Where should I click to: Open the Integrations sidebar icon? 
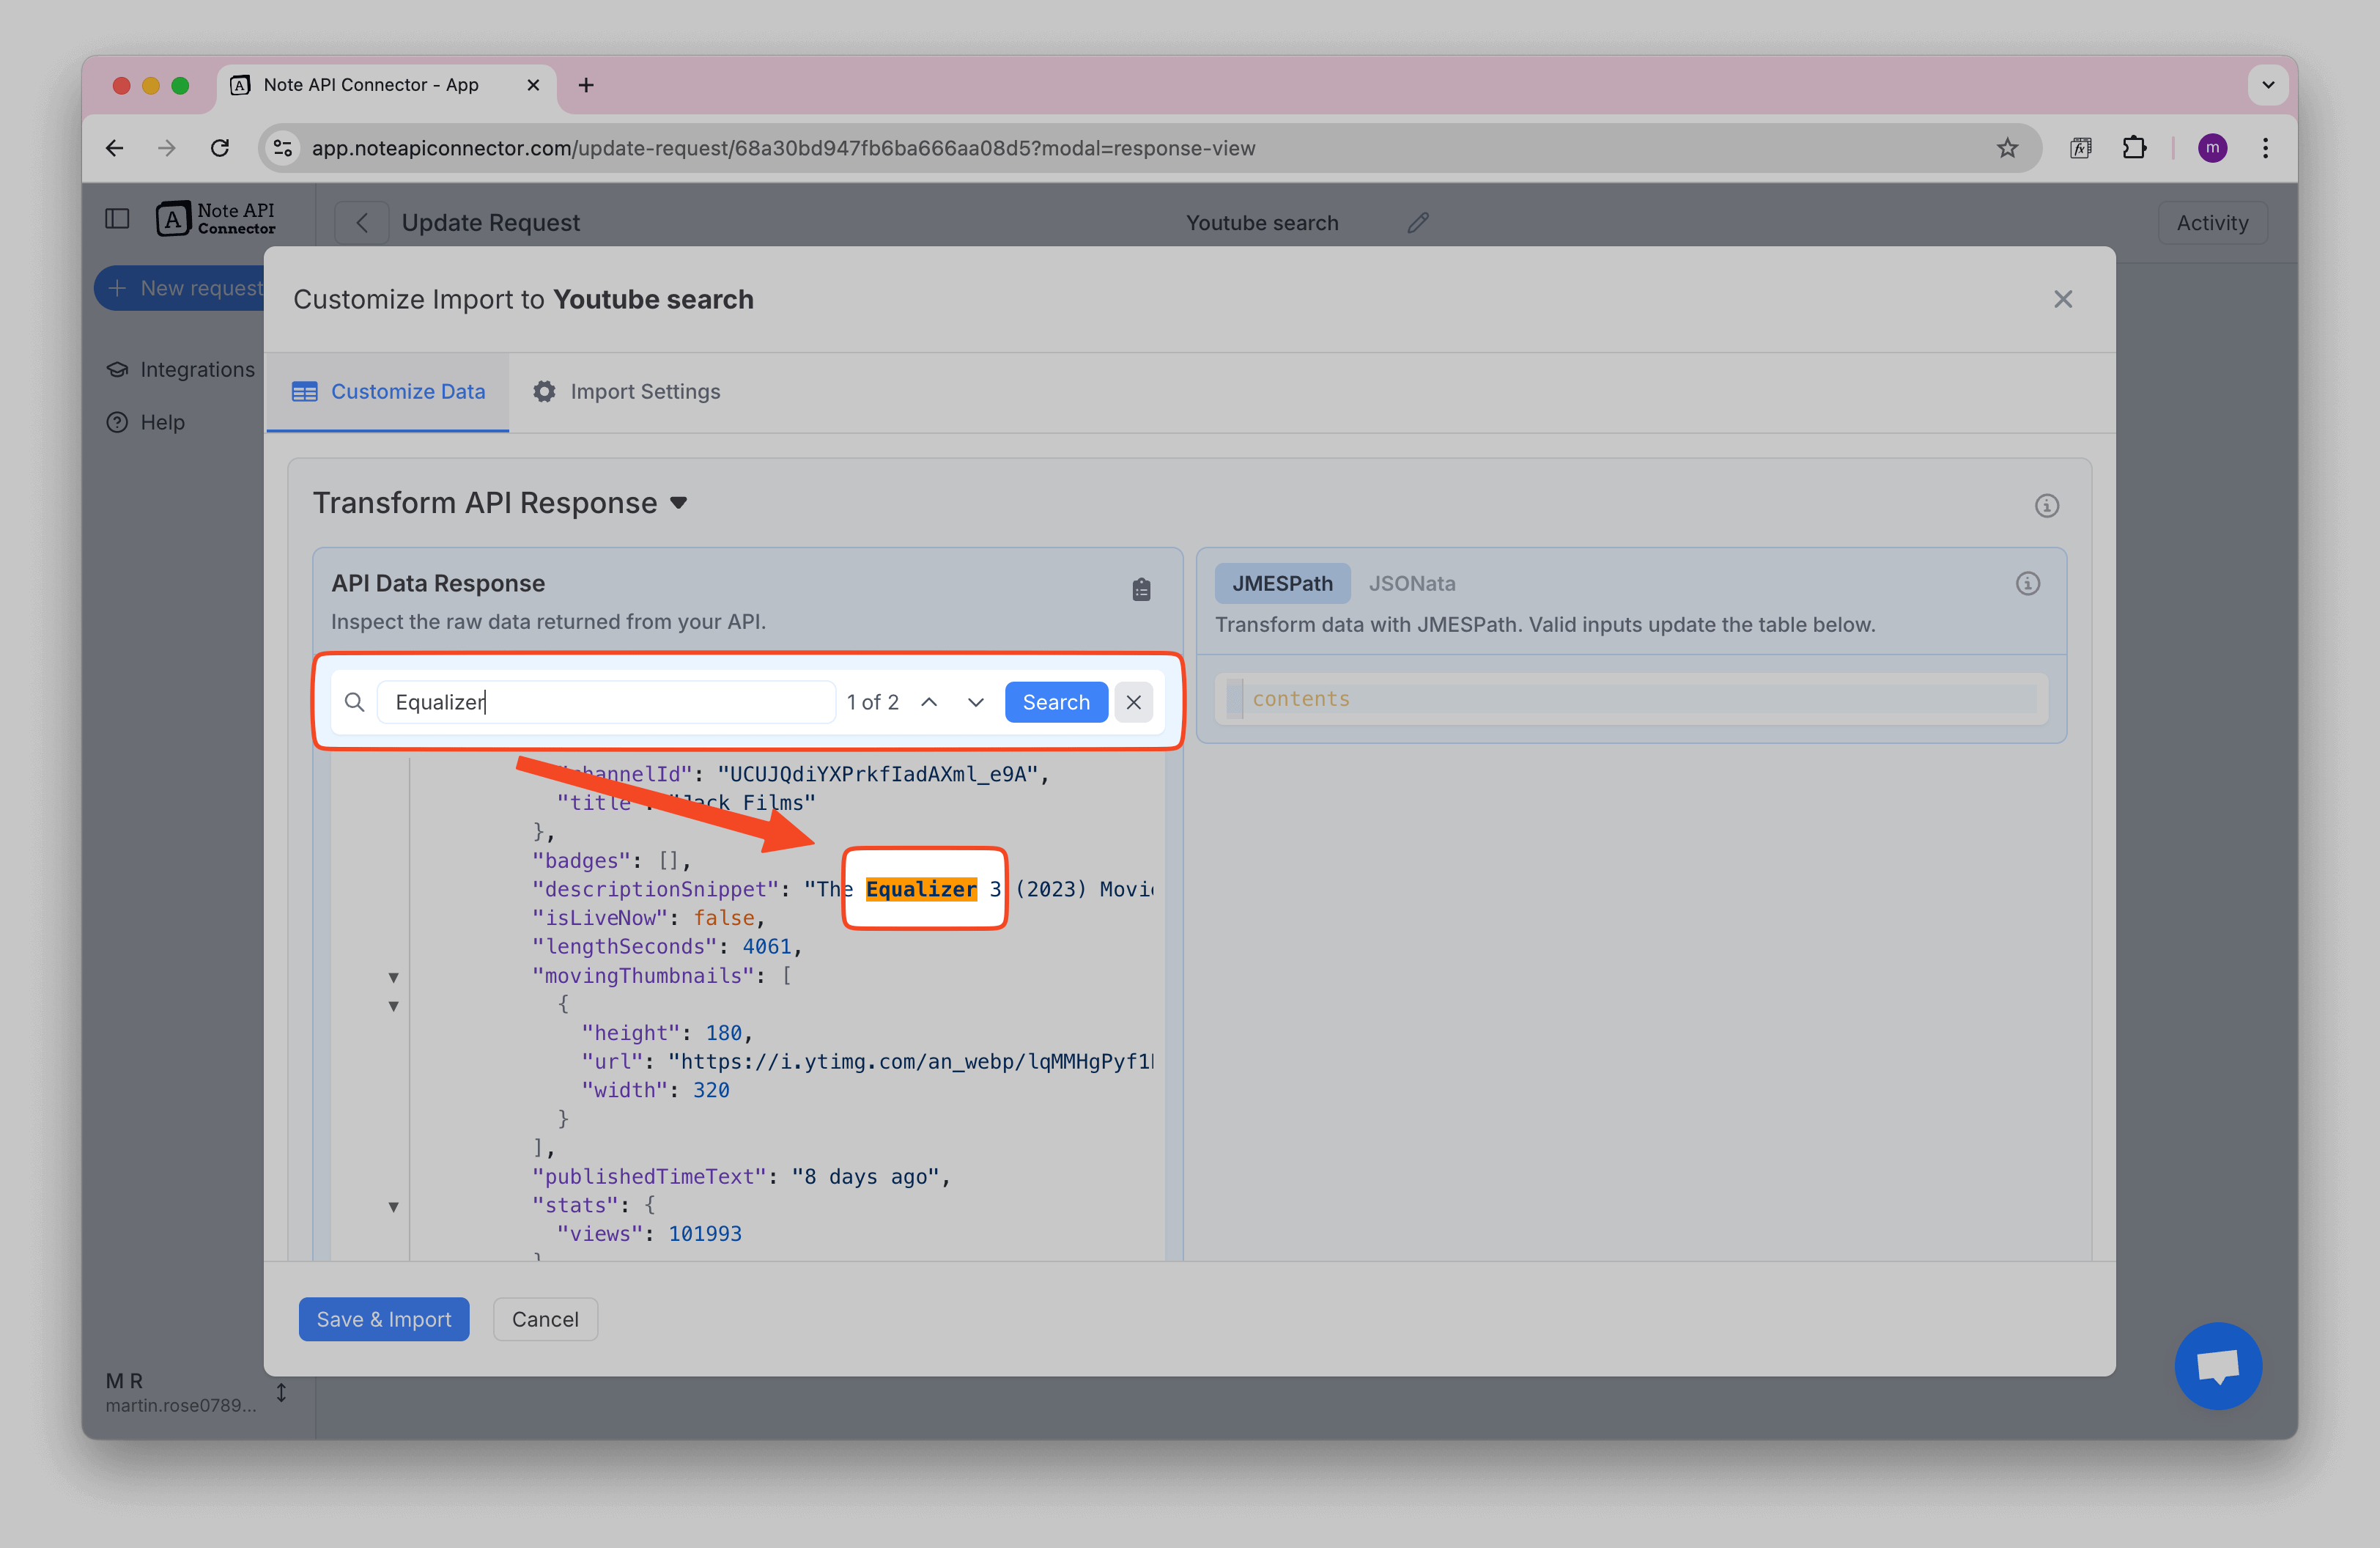118,369
